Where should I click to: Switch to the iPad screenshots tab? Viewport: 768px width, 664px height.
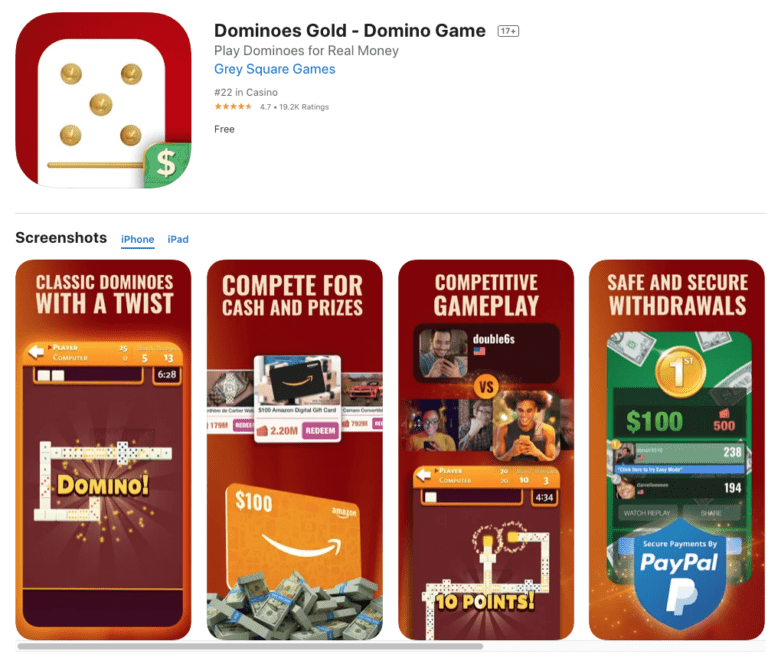(178, 239)
